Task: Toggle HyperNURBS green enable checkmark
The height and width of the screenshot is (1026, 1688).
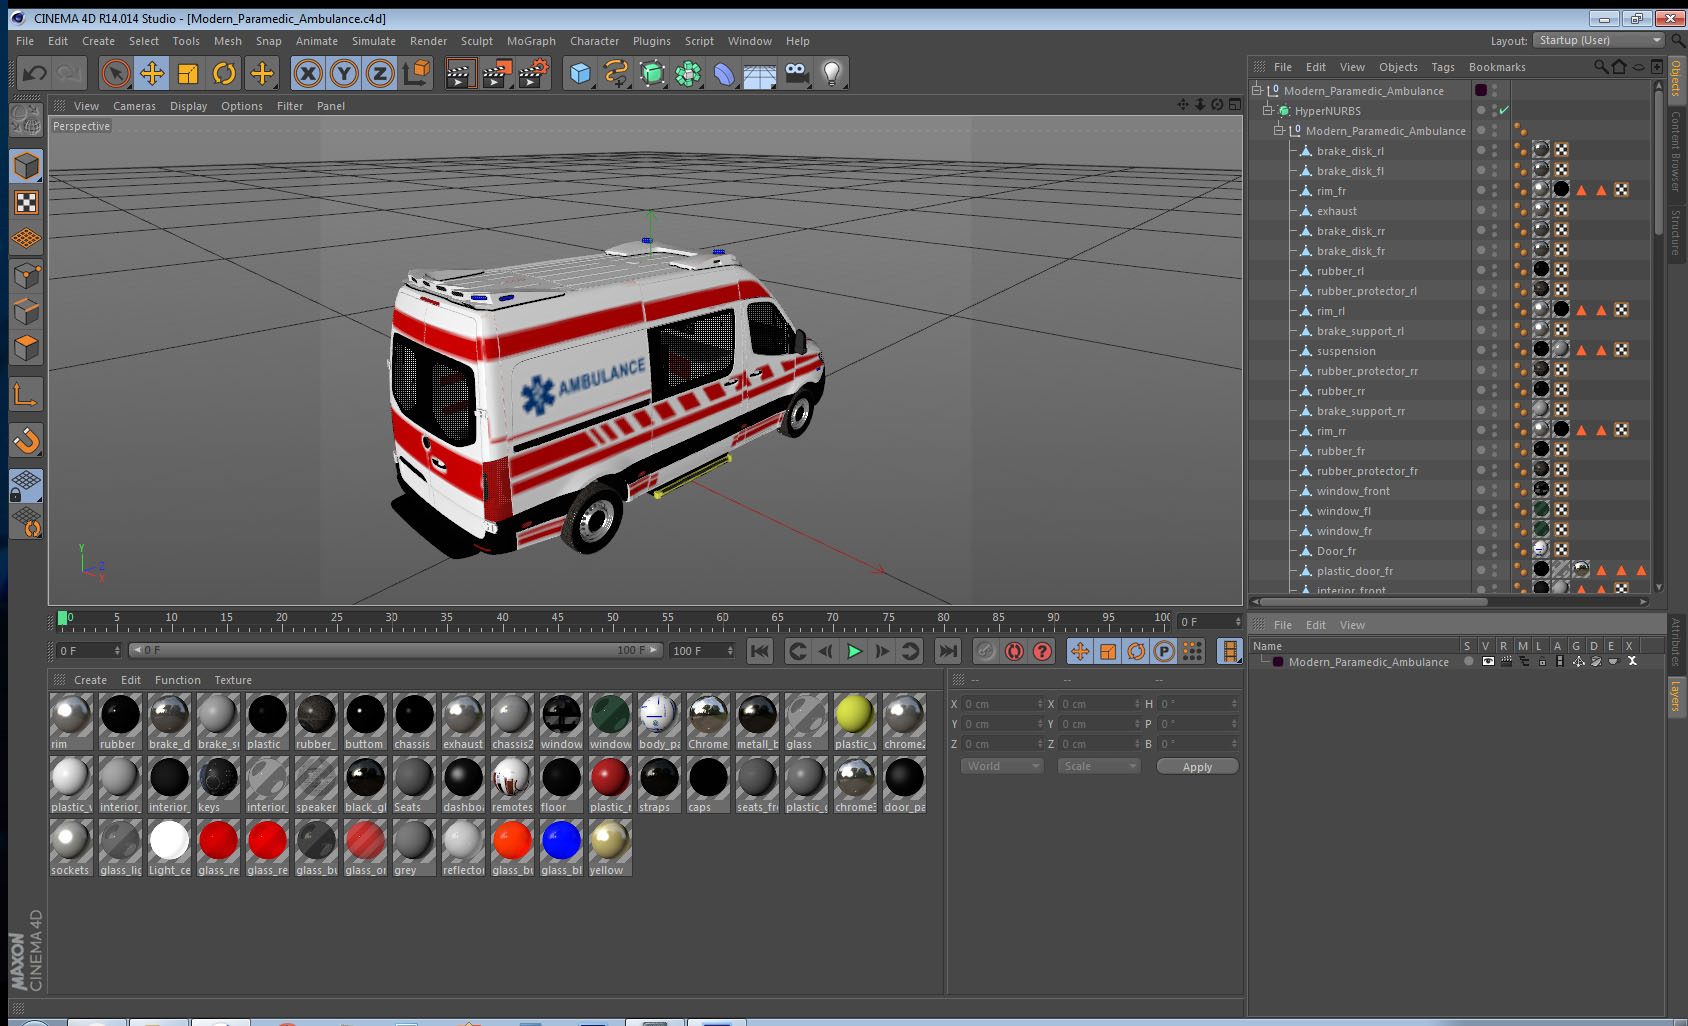Action: coord(1504,110)
